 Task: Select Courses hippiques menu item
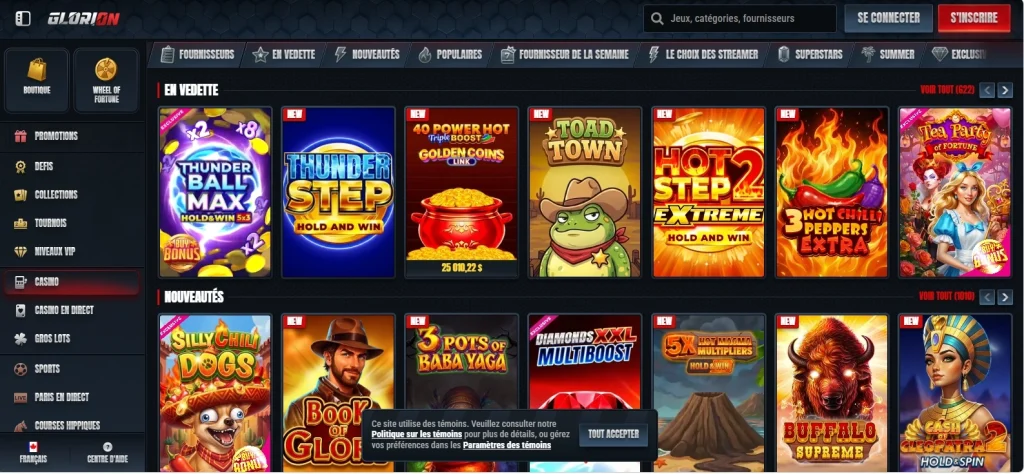click(x=72, y=426)
